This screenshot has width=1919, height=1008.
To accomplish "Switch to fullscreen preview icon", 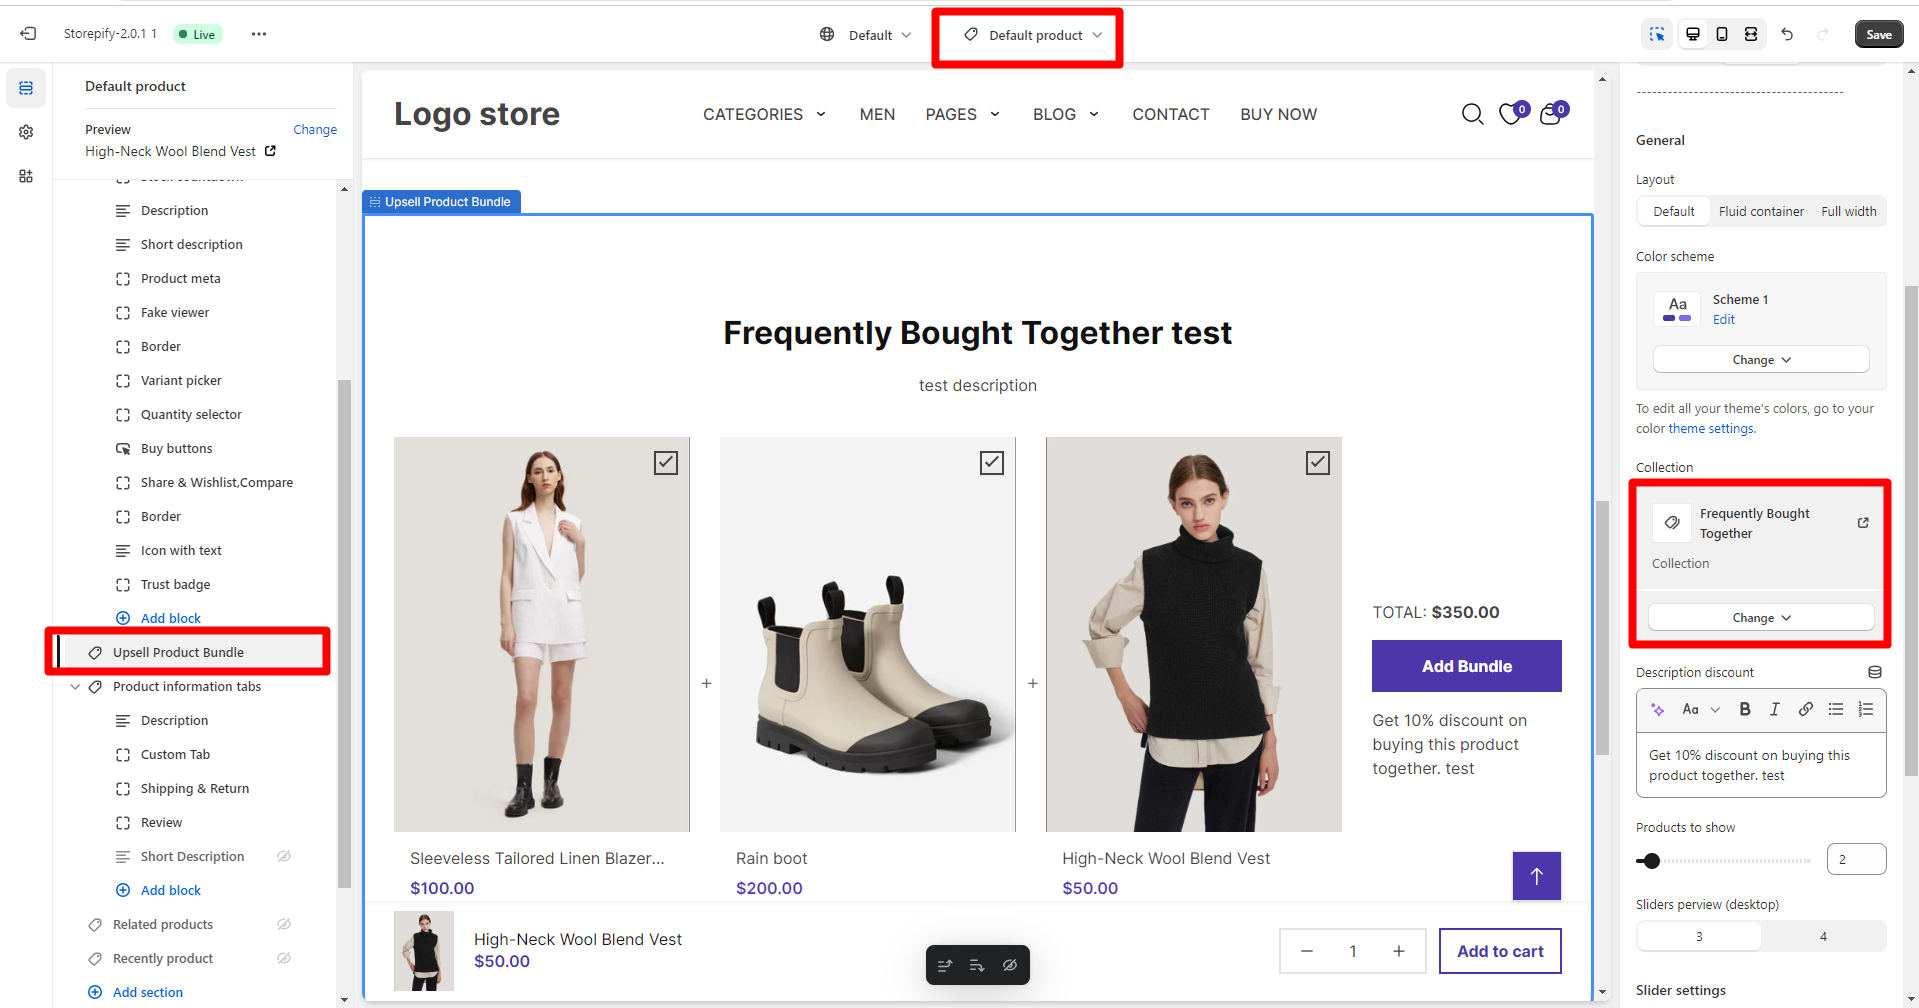I will [x=1751, y=34].
